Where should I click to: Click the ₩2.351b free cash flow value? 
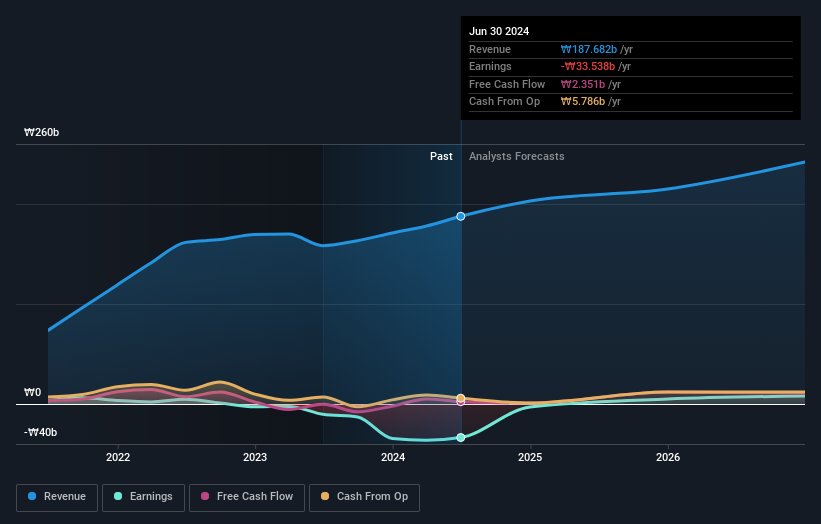click(x=583, y=84)
